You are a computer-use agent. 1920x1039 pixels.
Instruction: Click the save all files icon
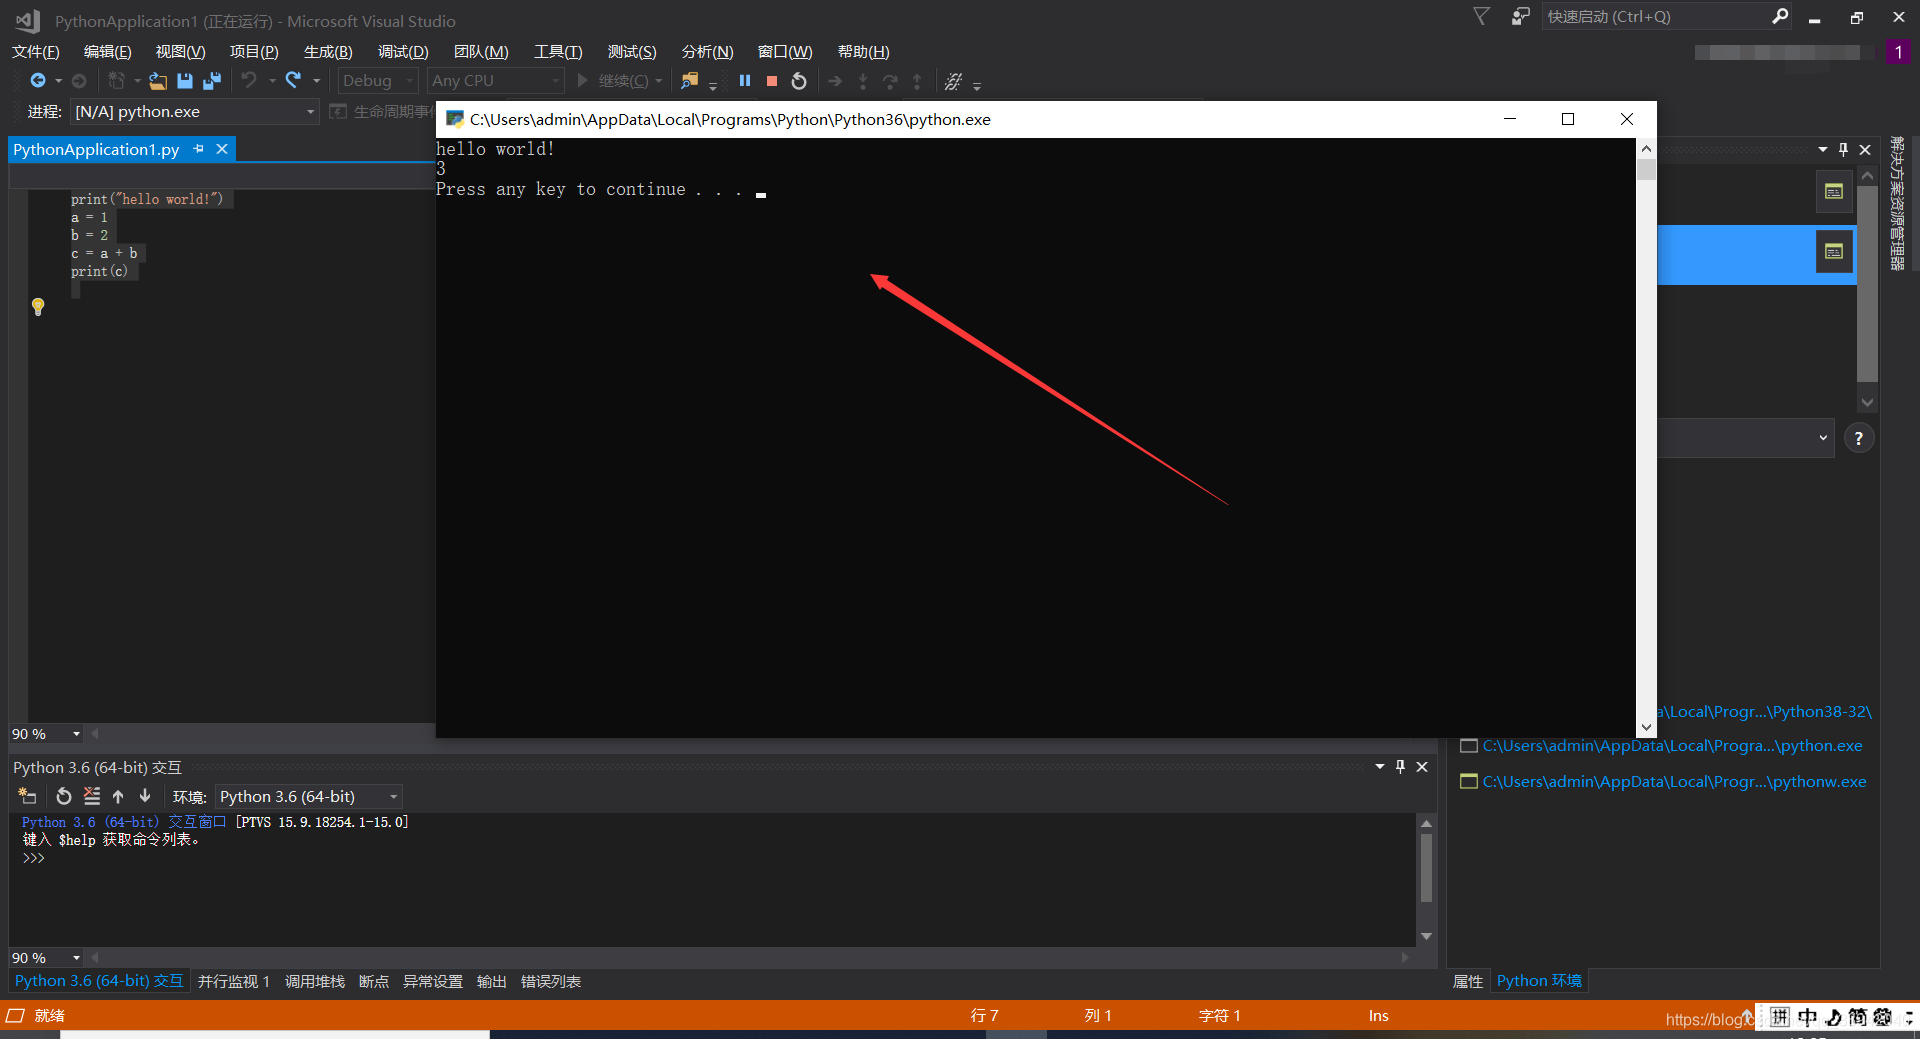212,80
